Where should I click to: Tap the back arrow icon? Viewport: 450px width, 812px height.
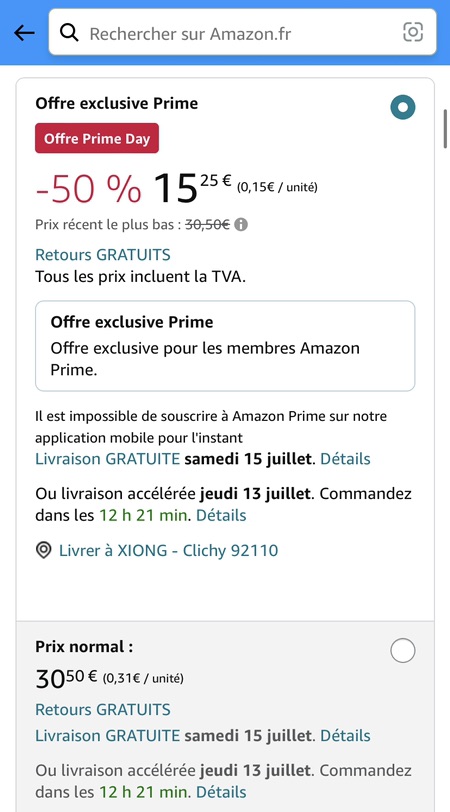pyautogui.click(x=24, y=33)
